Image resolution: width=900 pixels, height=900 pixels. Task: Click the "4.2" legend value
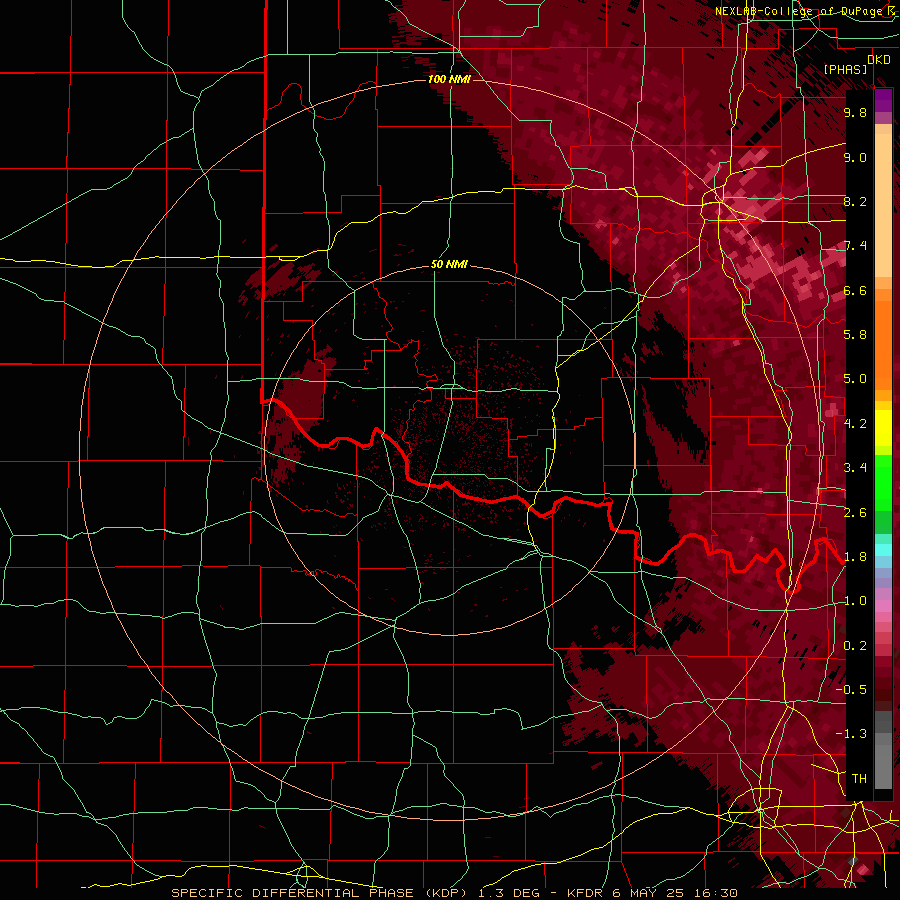point(855,423)
